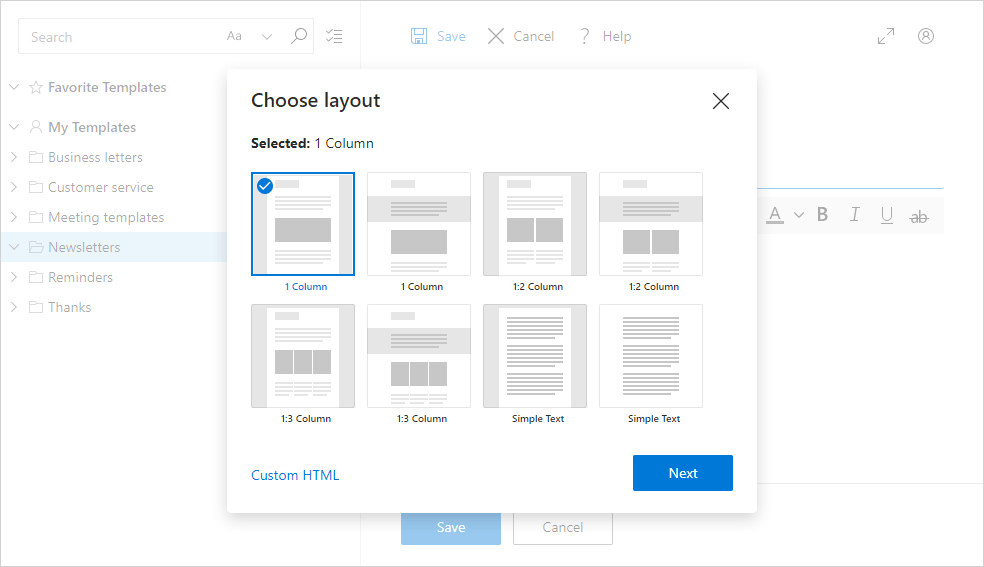Toggle underline formatting
984x567 pixels.
[x=887, y=215]
